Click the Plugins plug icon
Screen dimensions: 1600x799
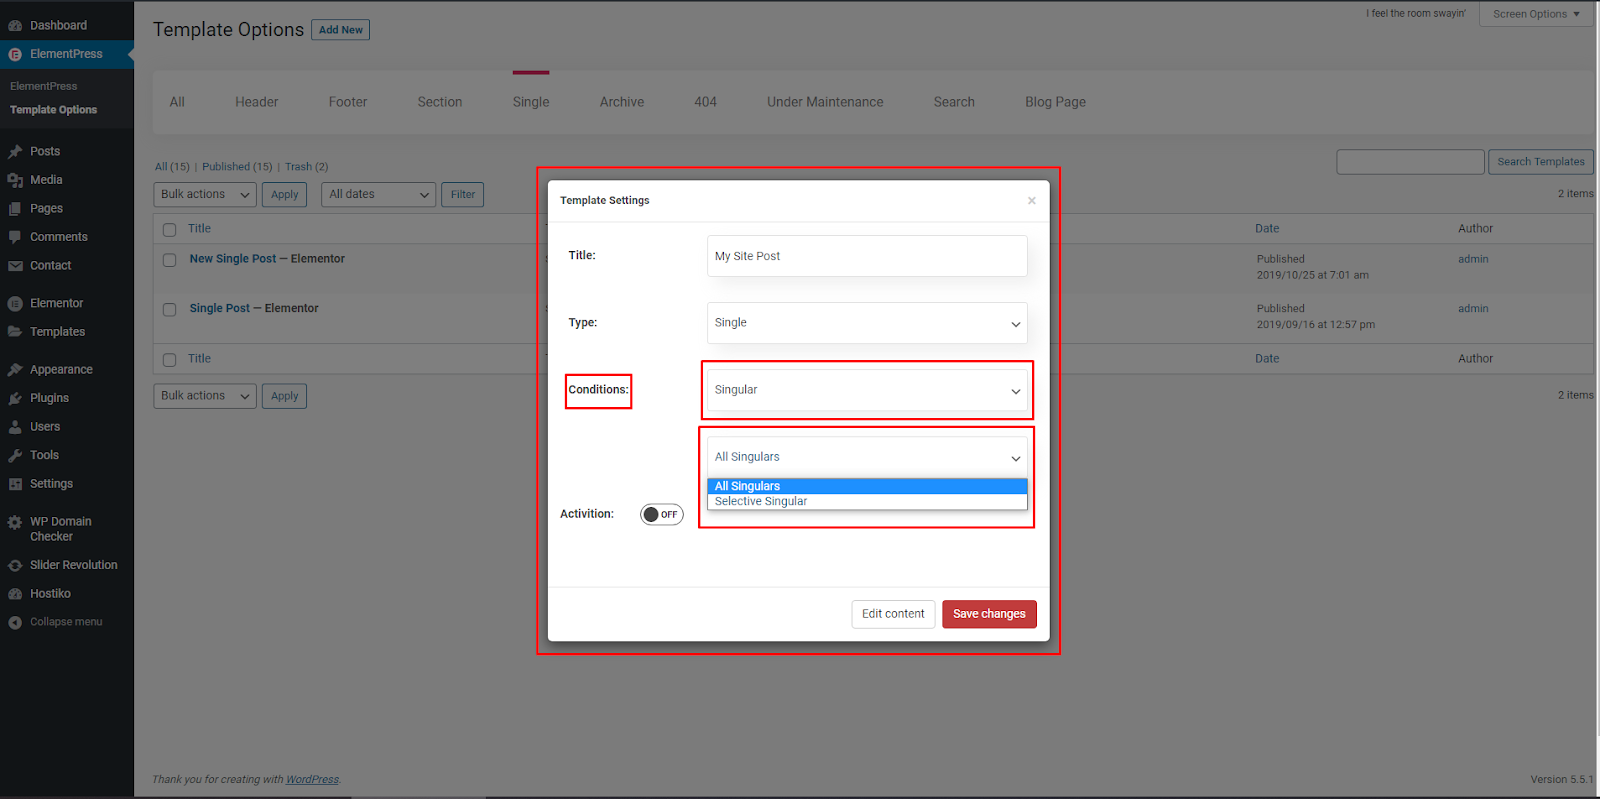pyautogui.click(x=15, y=398)
